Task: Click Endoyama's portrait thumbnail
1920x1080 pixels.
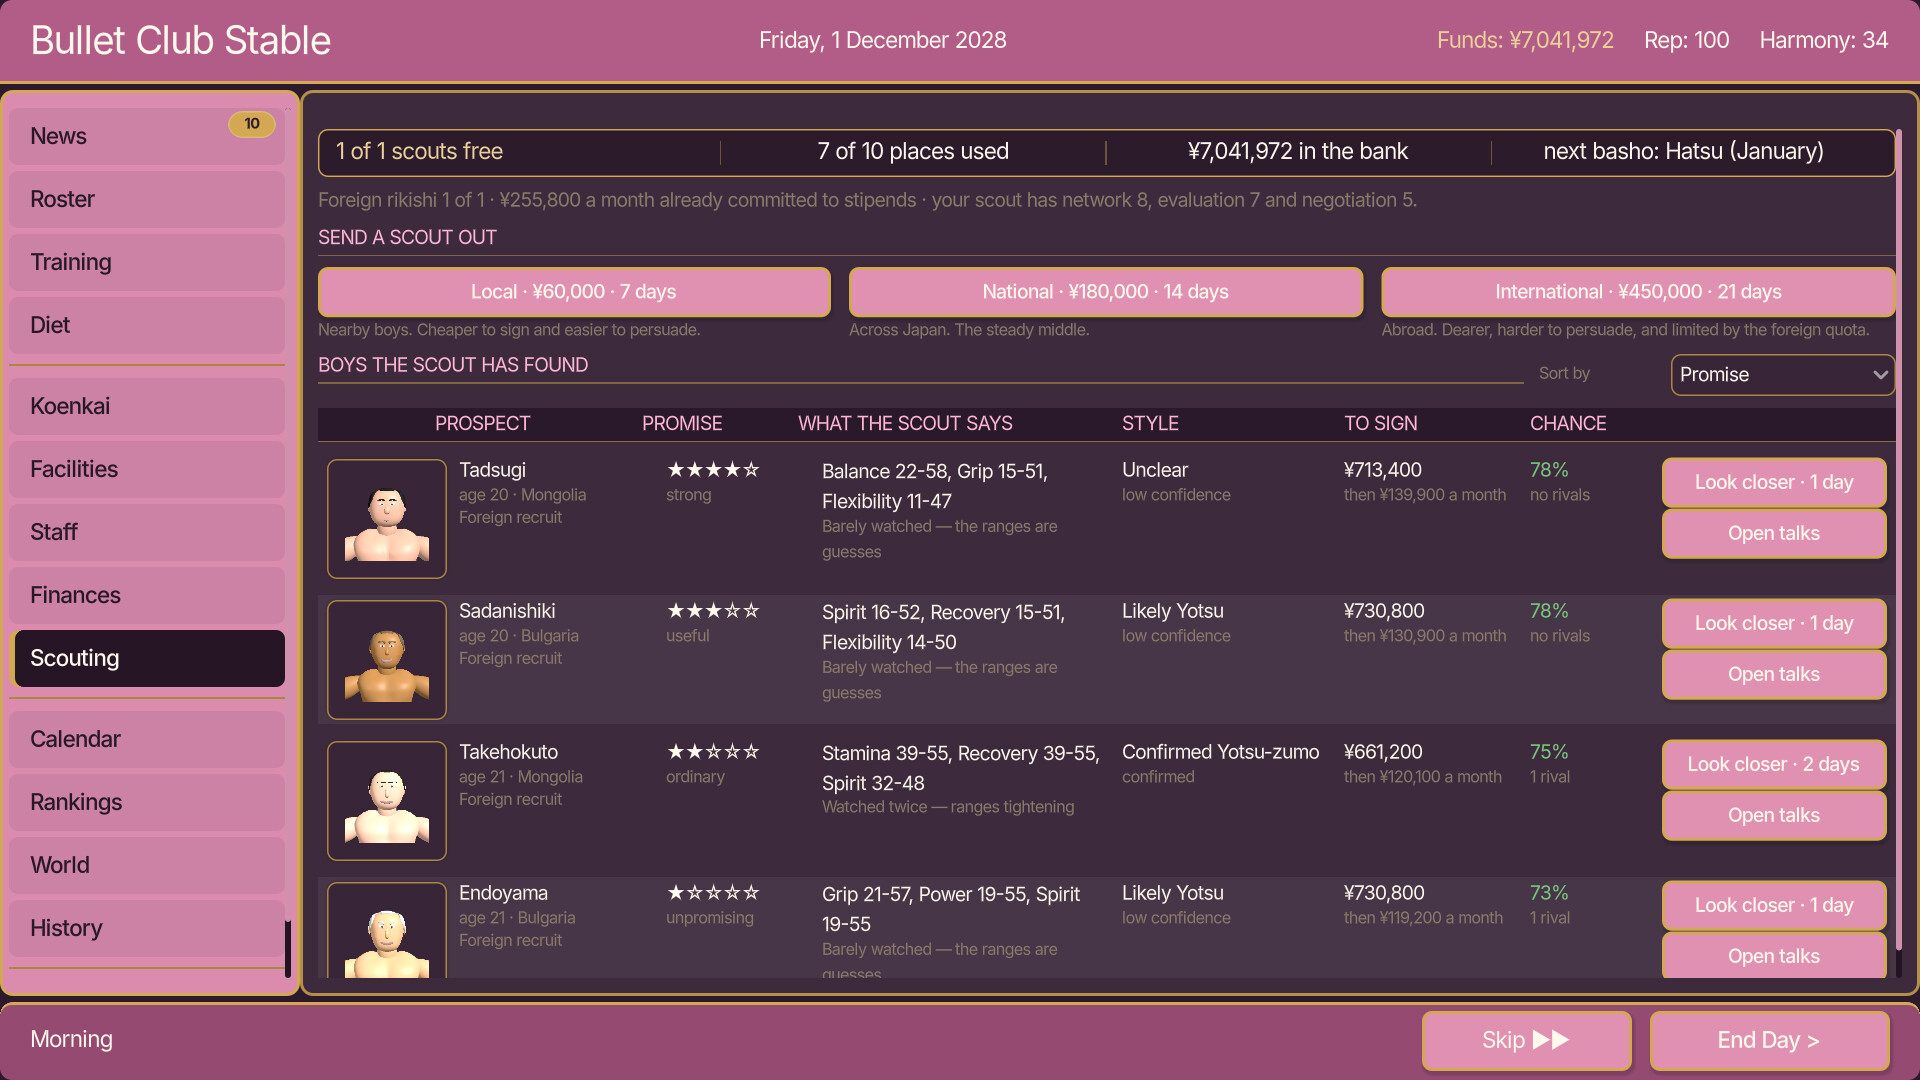Action: (x=387, y=931)
